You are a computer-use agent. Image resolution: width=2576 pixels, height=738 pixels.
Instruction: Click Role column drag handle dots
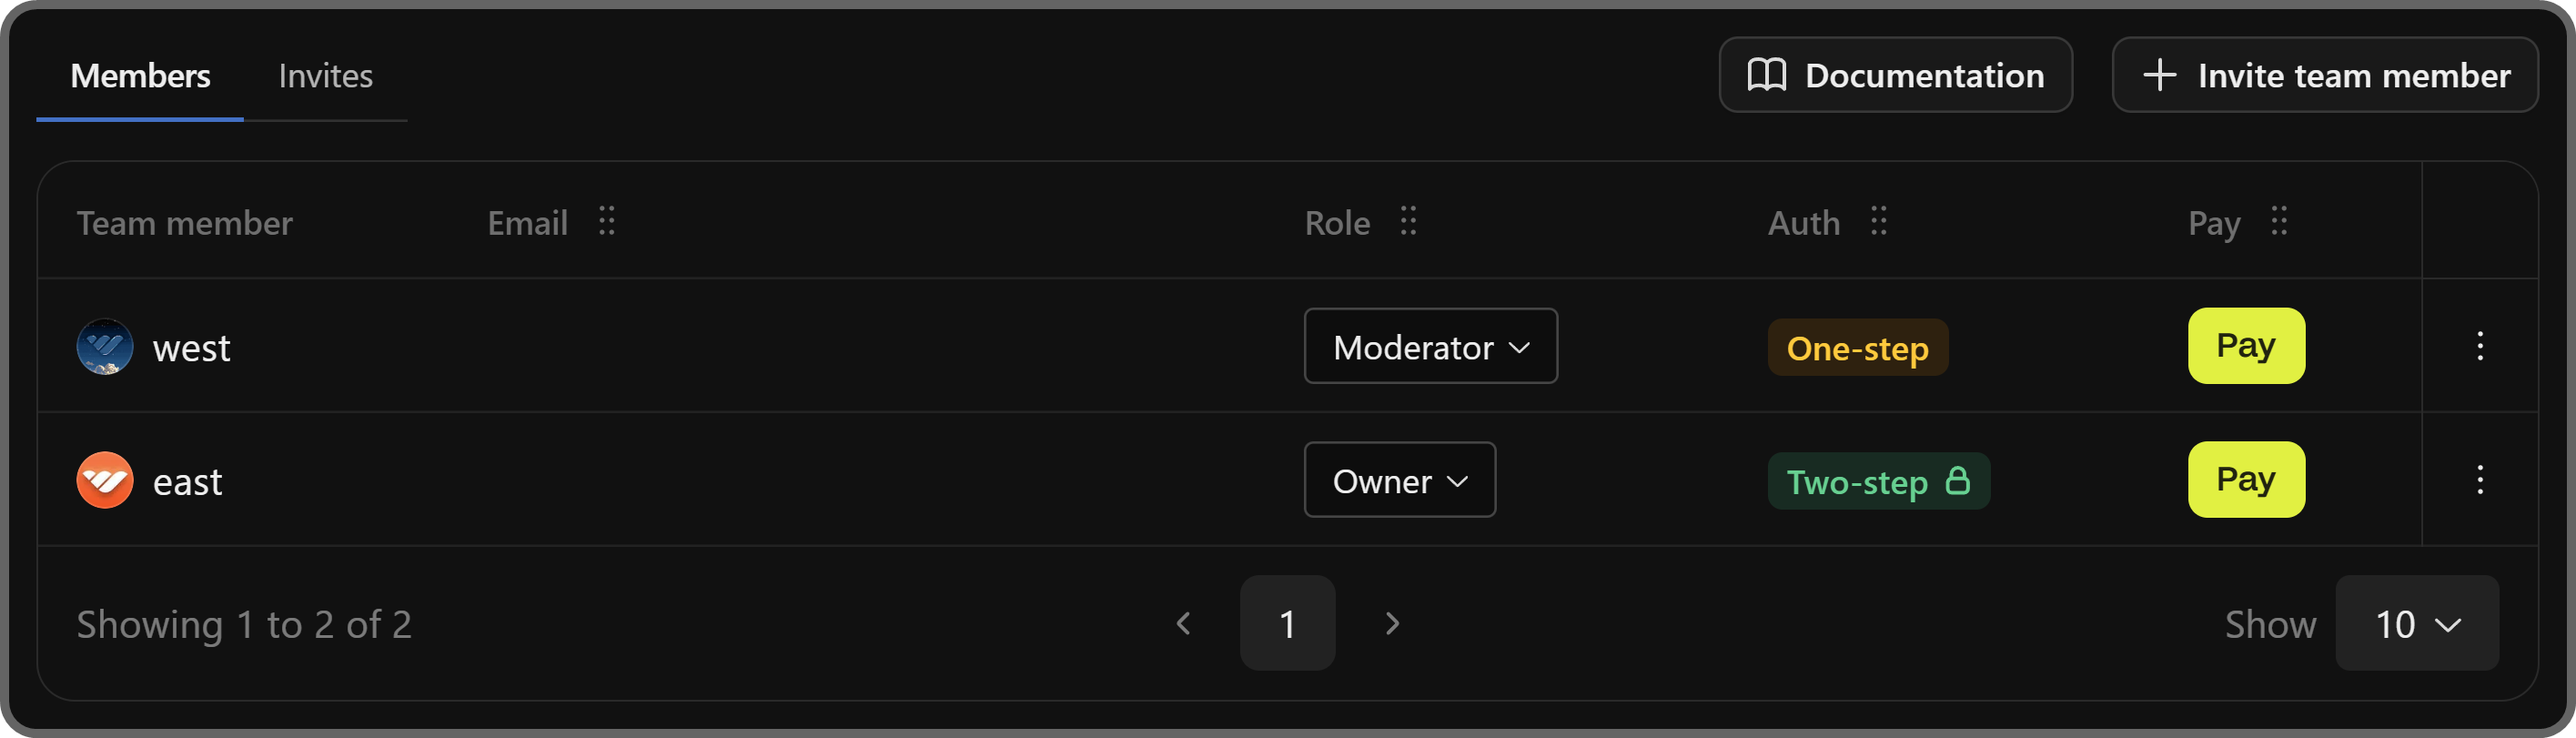(1408, 221)
